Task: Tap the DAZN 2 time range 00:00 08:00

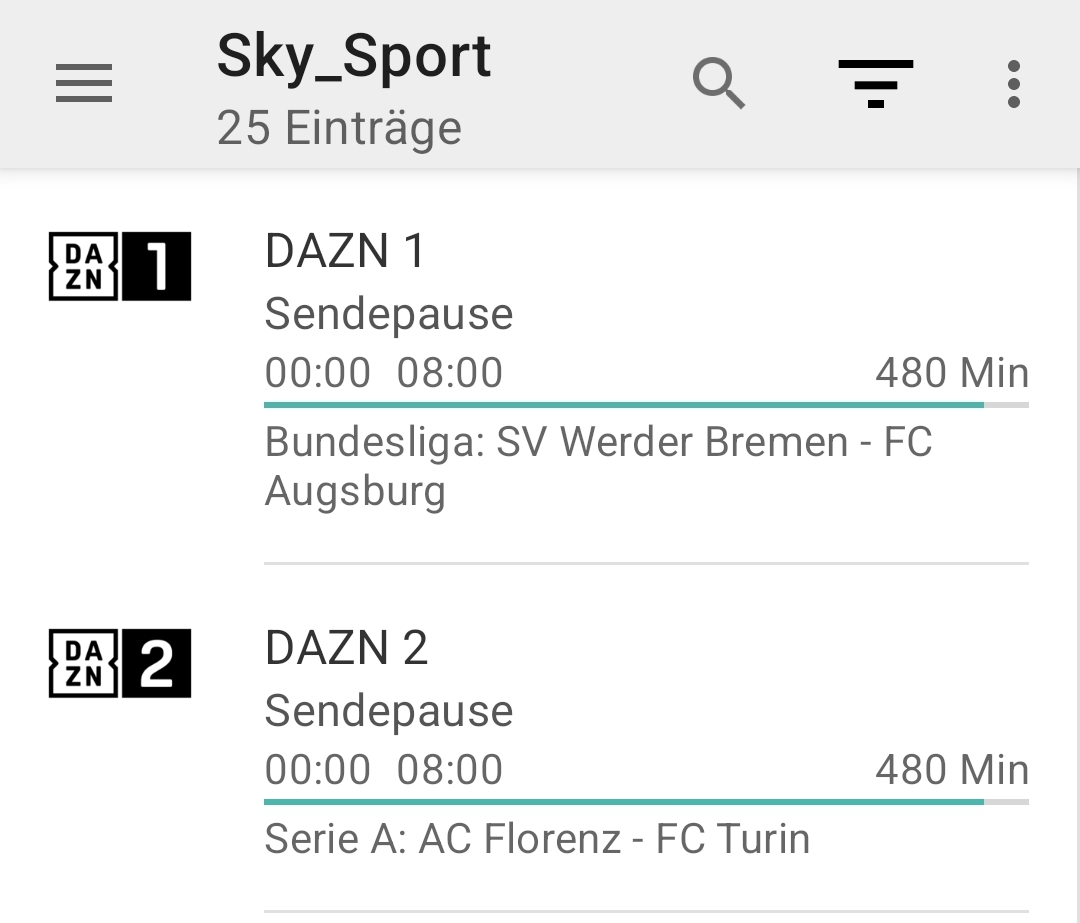Action: click(384, 770)
